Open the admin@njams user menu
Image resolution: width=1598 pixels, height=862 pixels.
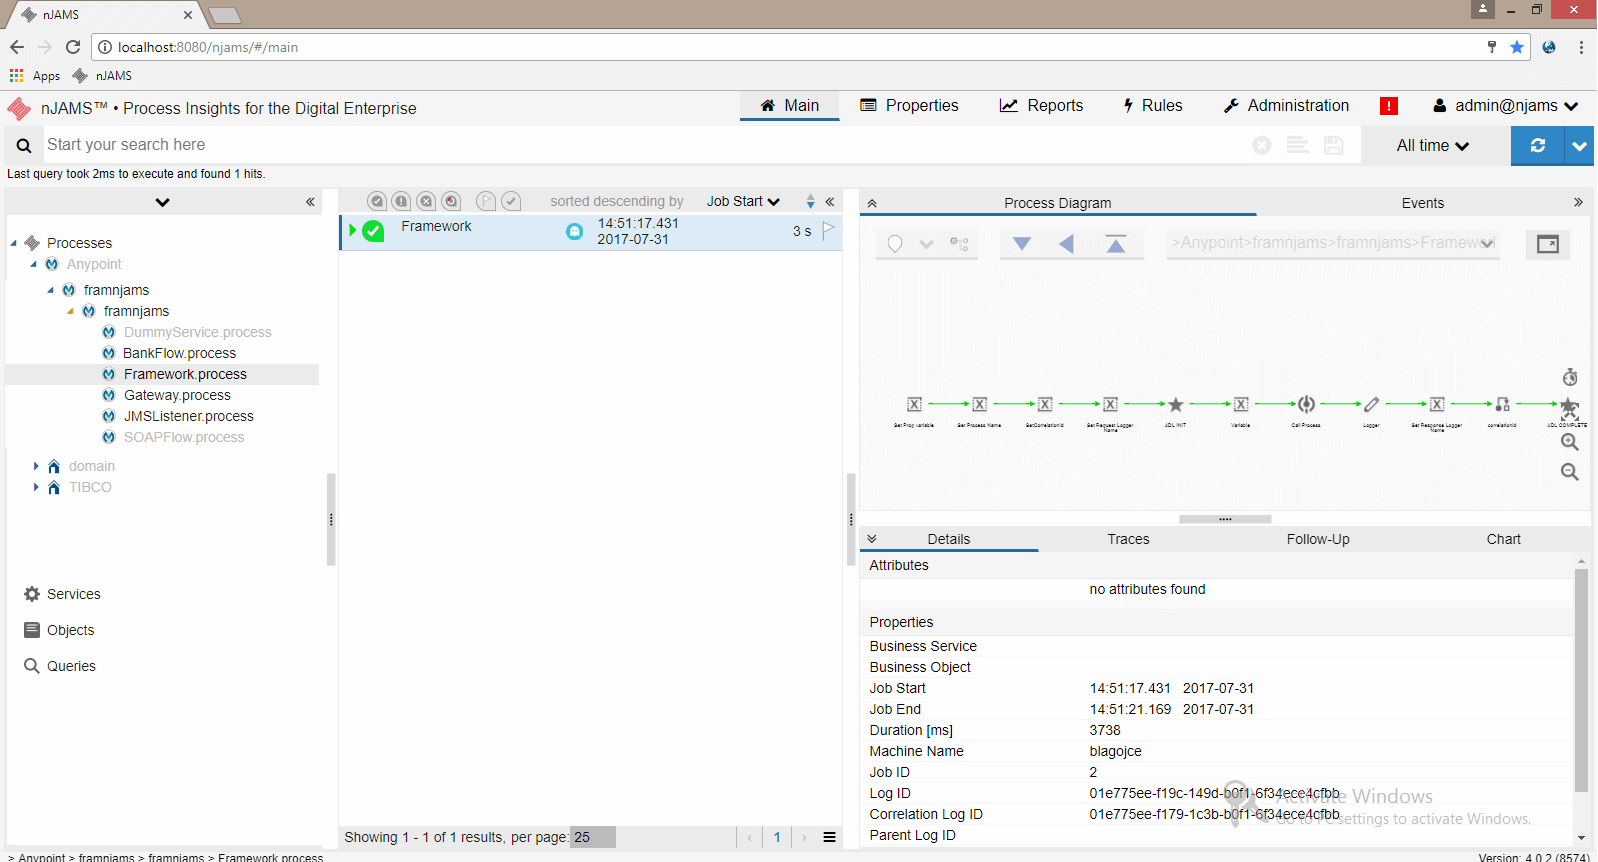pos(1506,106)
